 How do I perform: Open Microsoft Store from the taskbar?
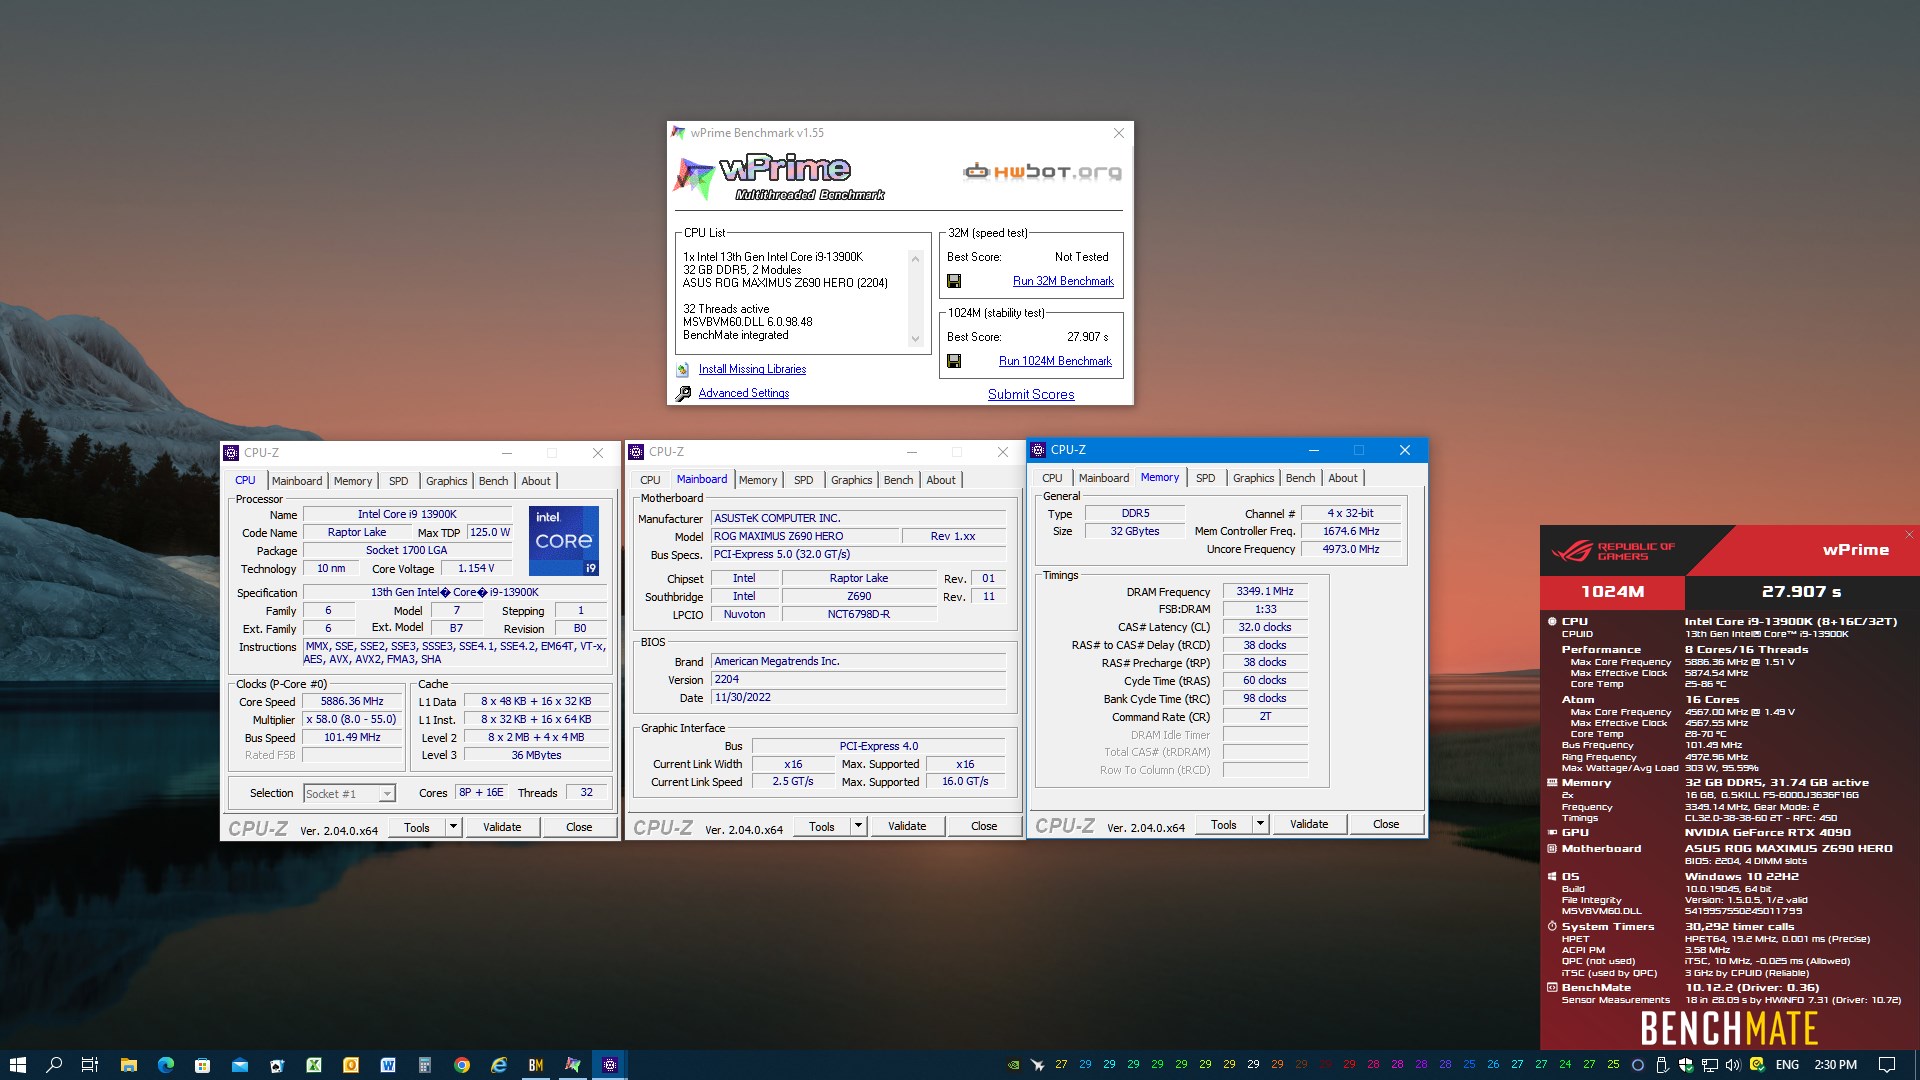coord(202,1065)
